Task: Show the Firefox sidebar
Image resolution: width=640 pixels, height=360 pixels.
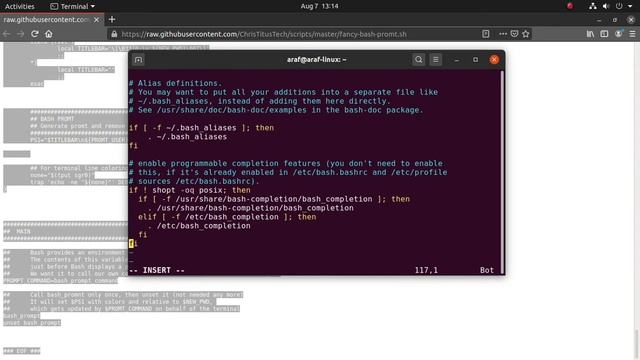Action: (604, 34)
